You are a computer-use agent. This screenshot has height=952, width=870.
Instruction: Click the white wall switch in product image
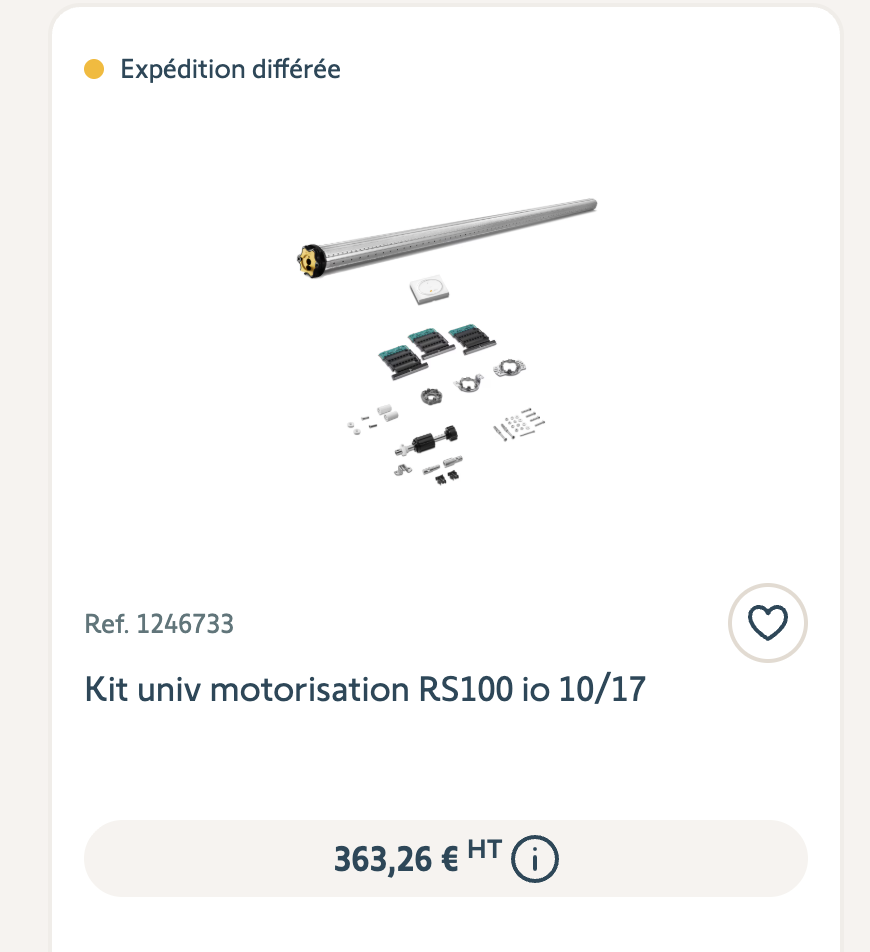coord(428,291)
